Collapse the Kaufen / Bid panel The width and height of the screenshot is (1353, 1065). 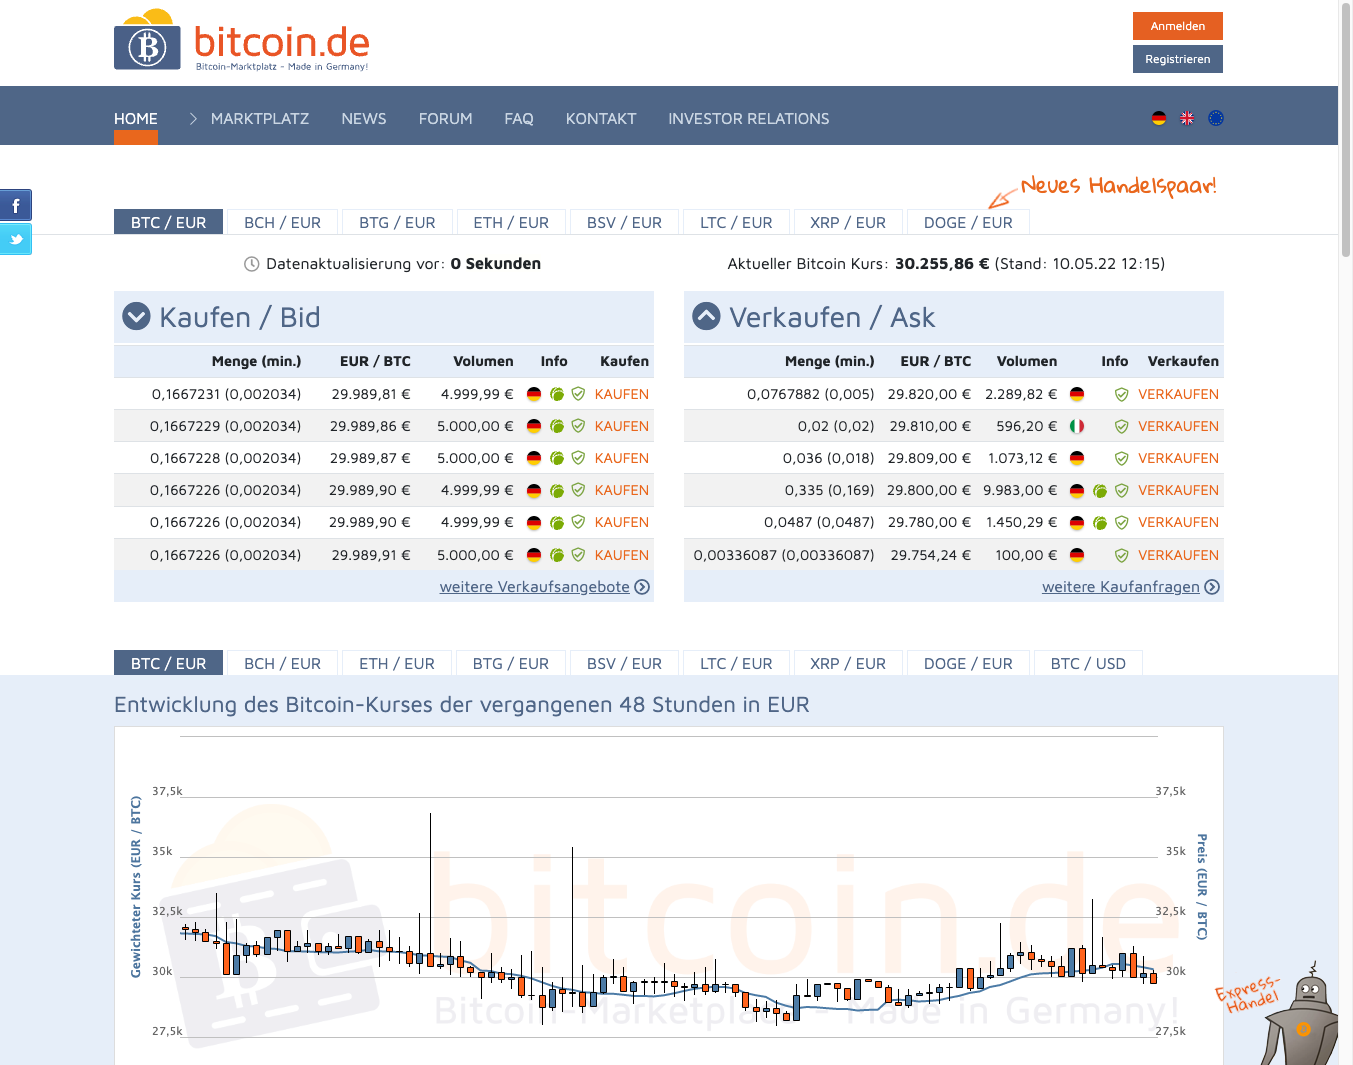(x=136, y=317)
